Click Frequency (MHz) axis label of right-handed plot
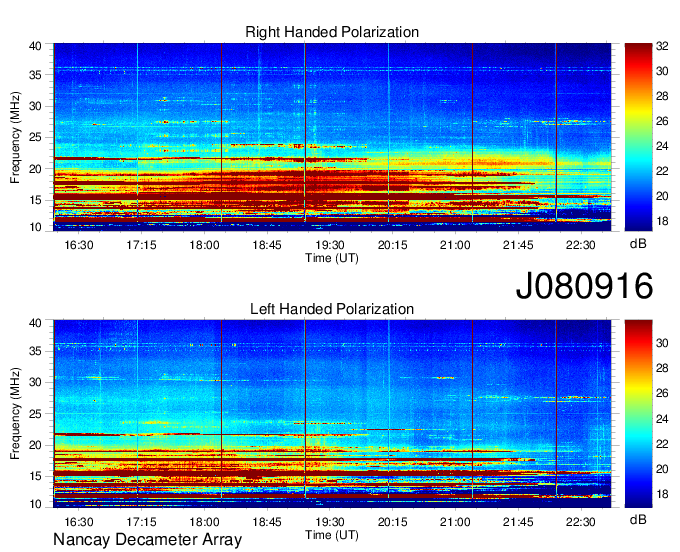Screen dimensions: 680x552 pyautogui.click(x=15, y=137)
